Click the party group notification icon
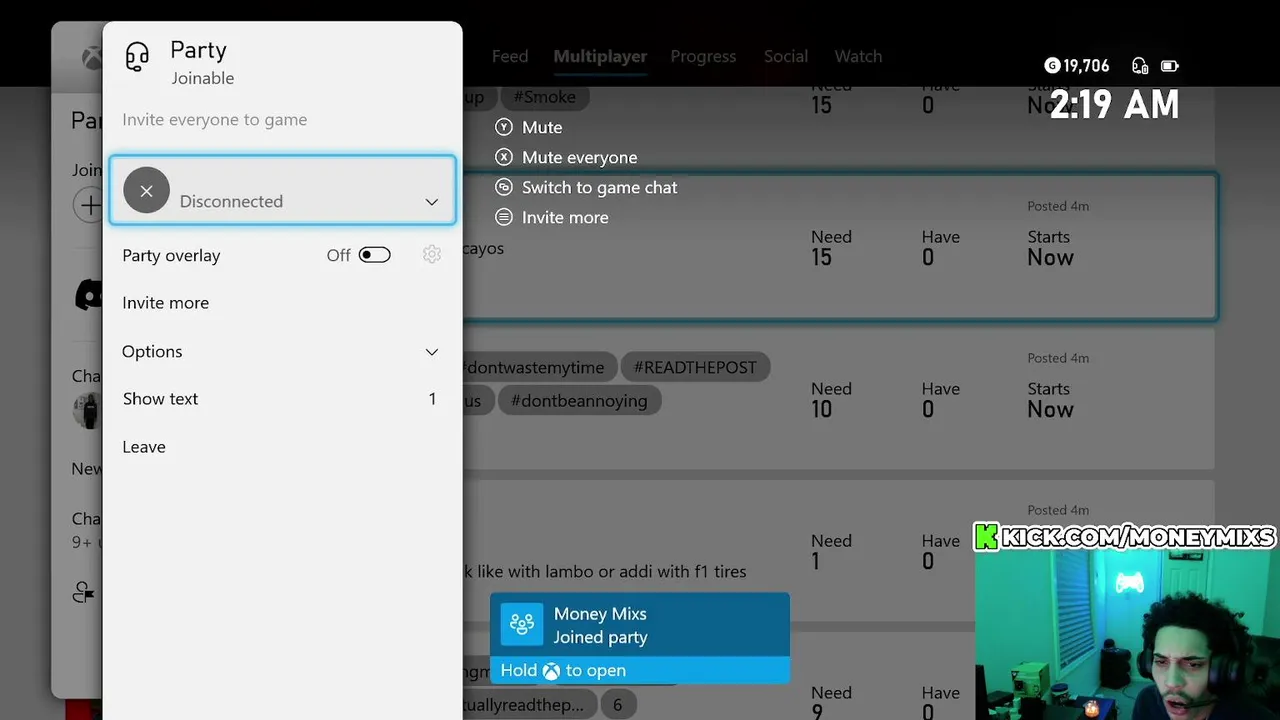This screenshot has width=1280, height=720. [x=522, y=625]
